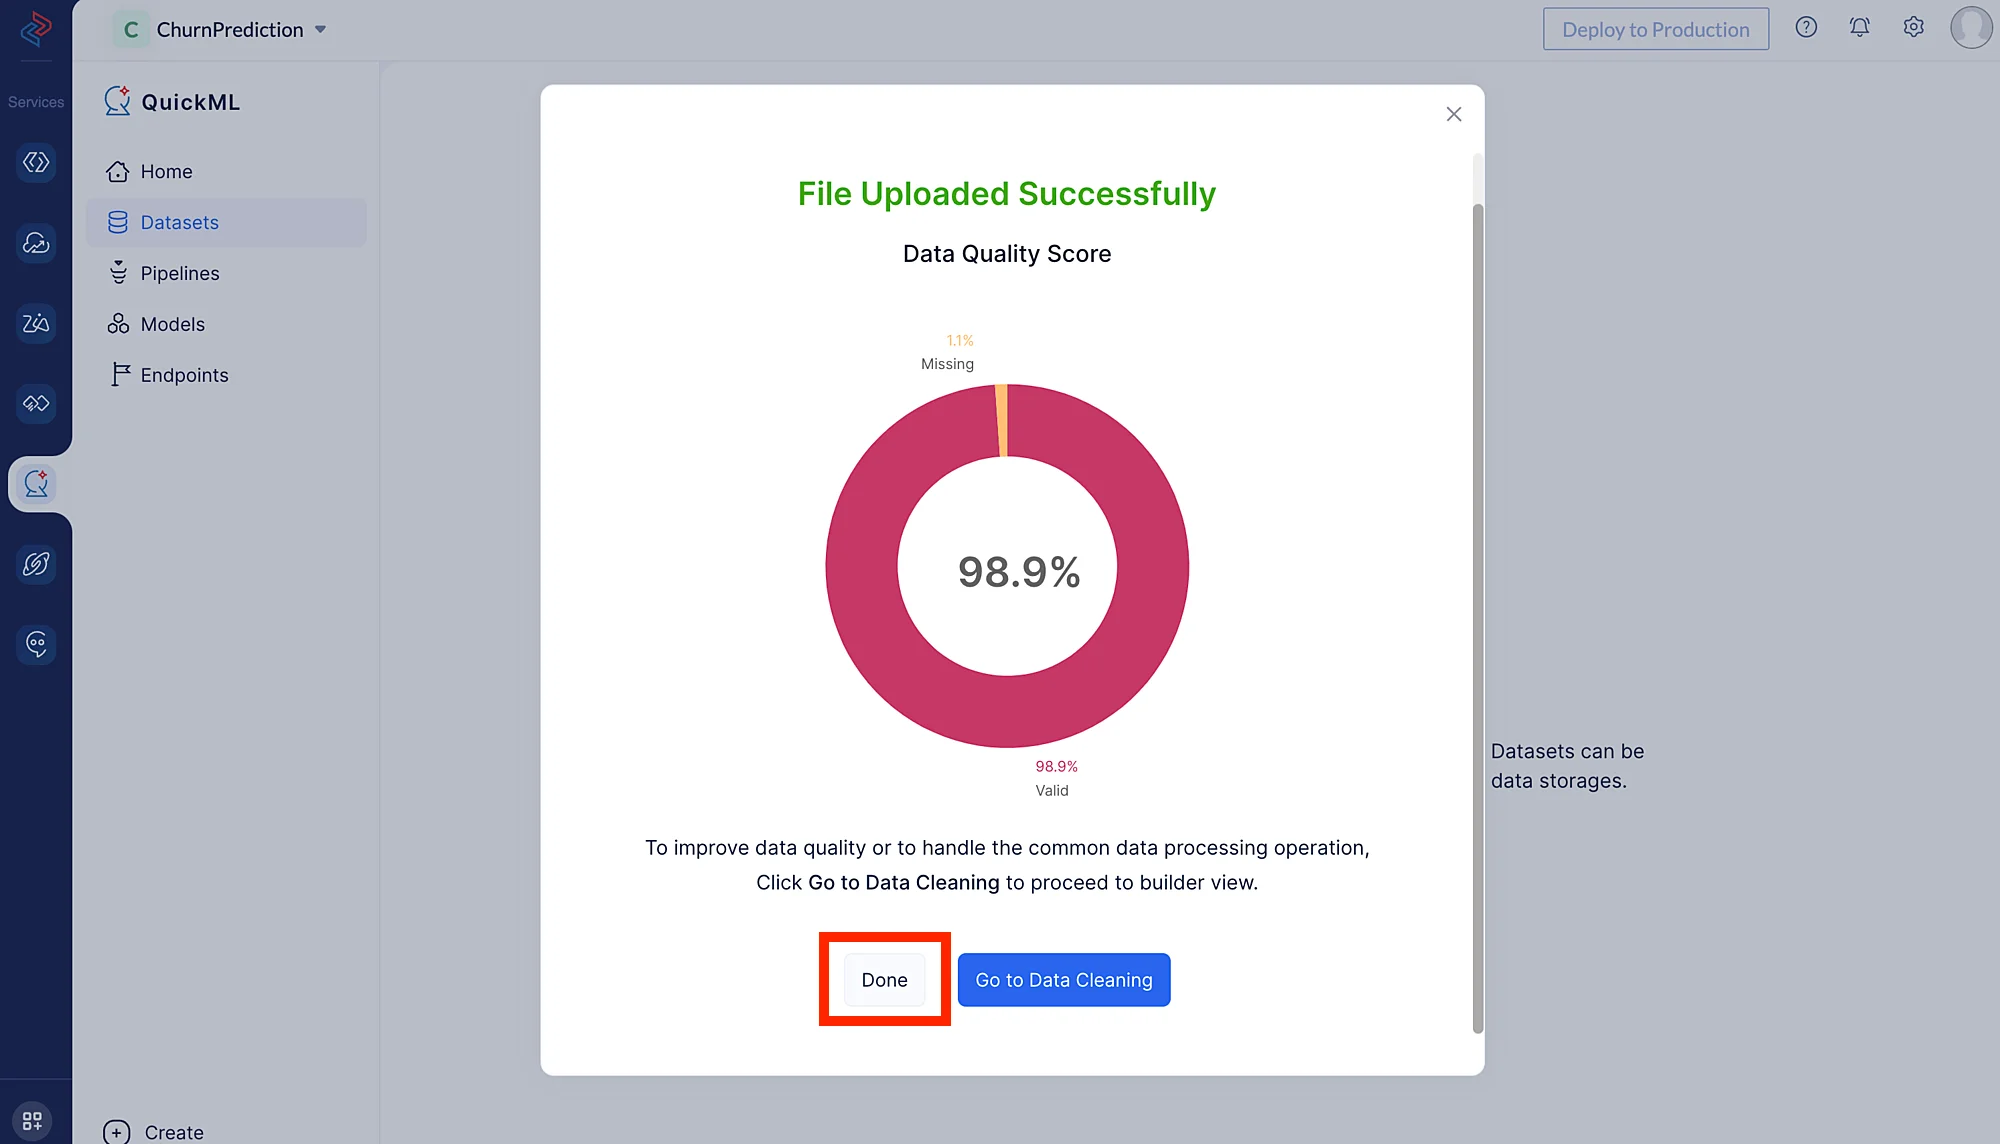The image size is (2000, 1144).
Task: Click the Missing segment of donut chart
Action: 1001,420
